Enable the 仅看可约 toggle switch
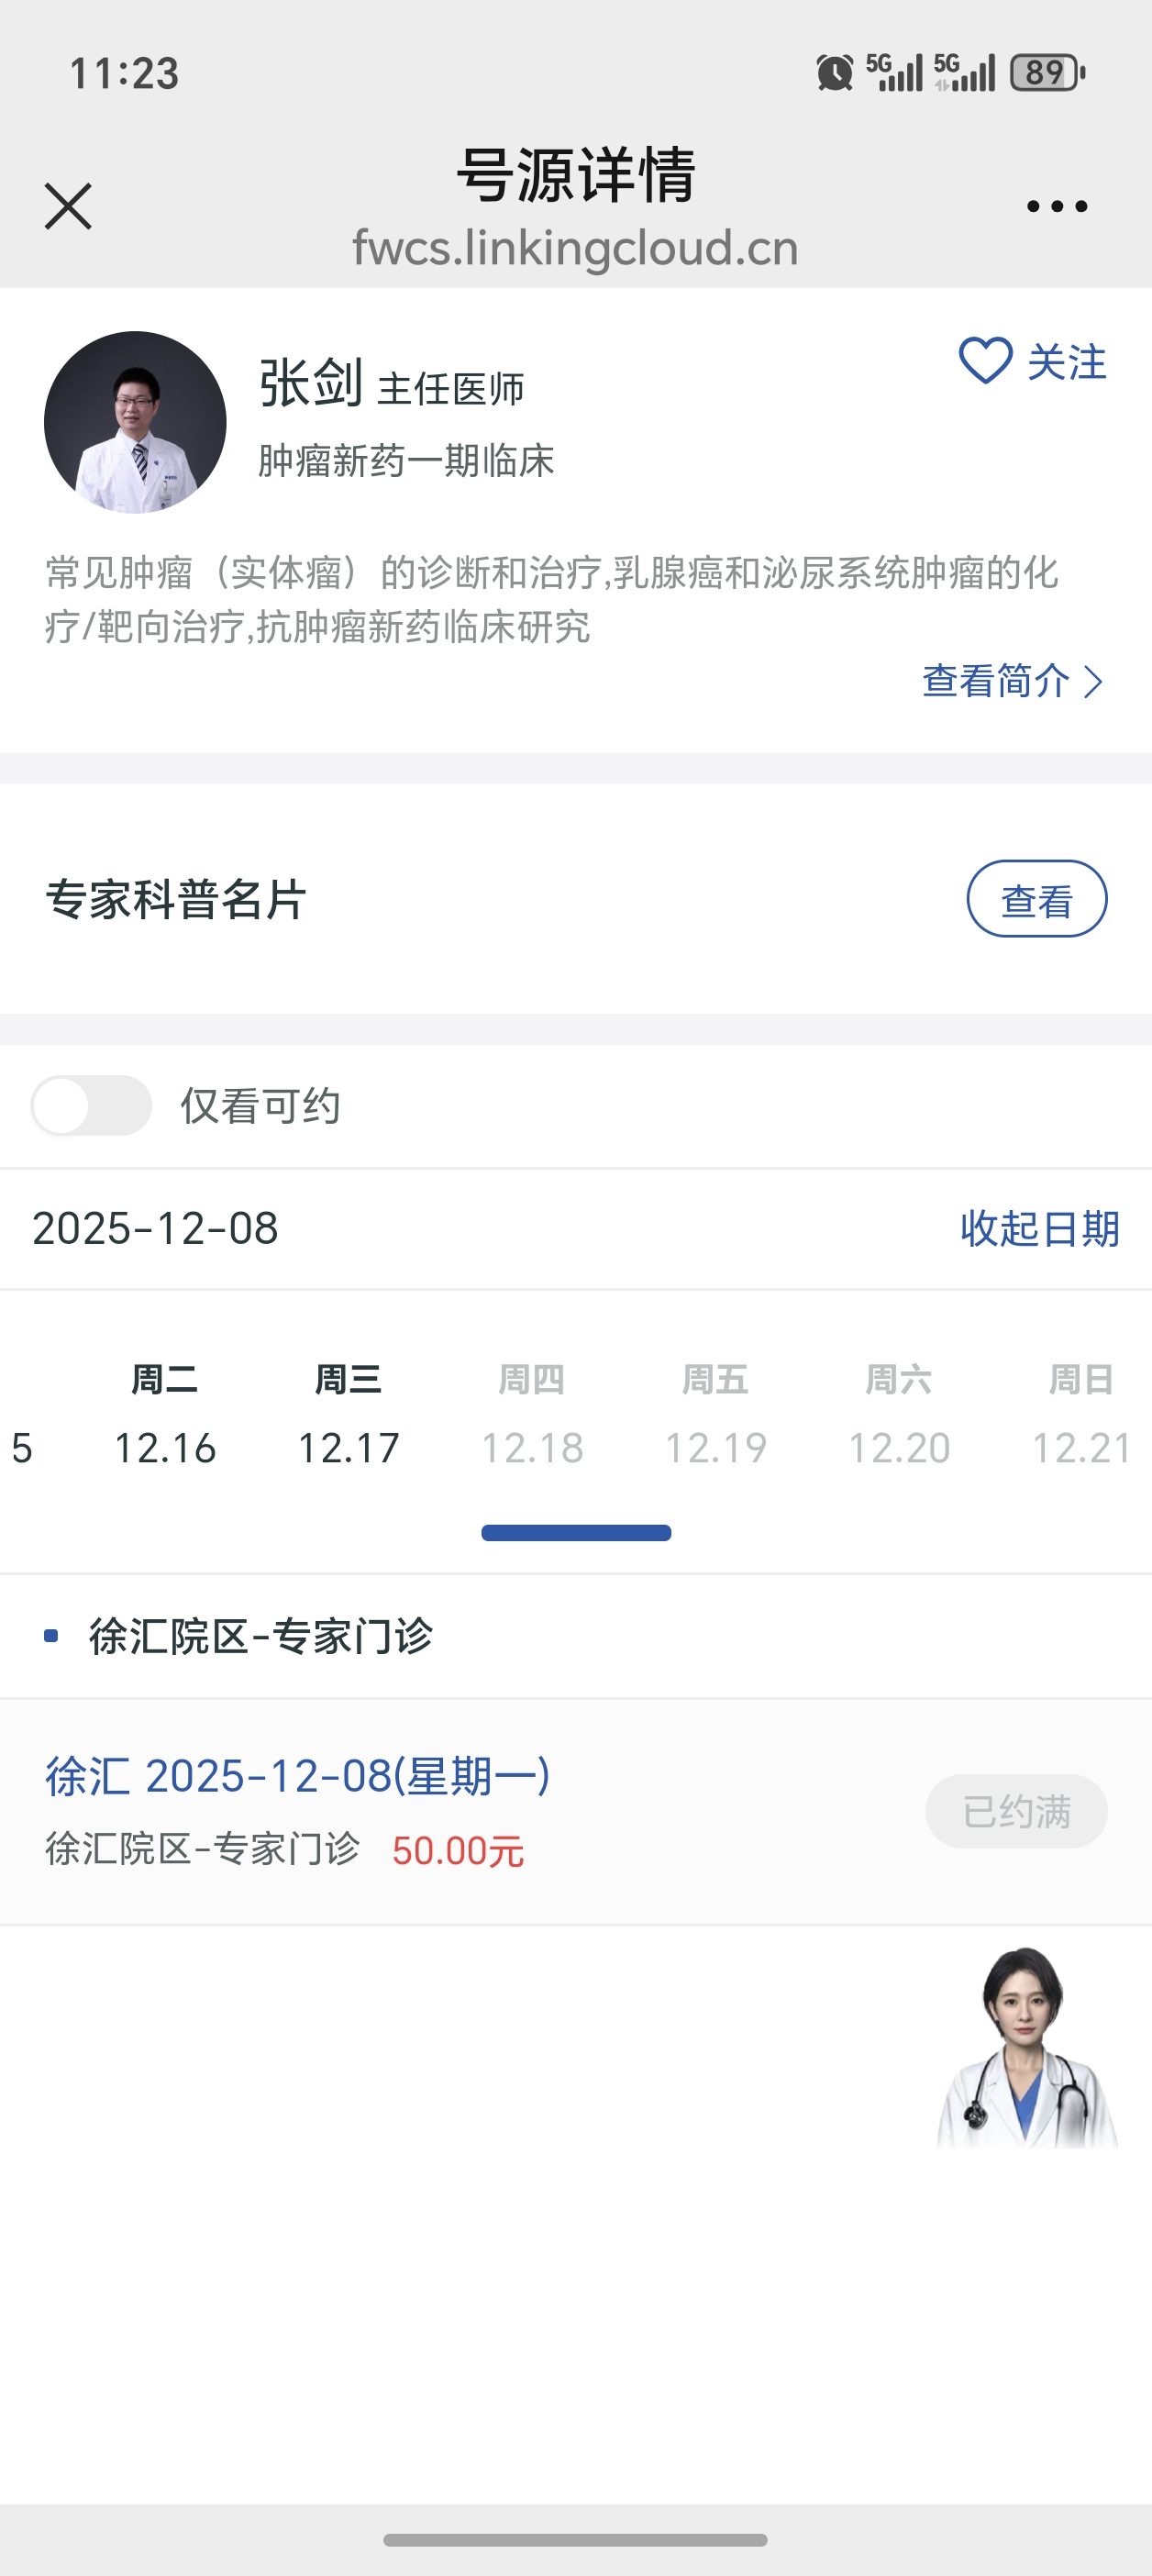Screen dimensions: 1152x2576 point(91,1105)
